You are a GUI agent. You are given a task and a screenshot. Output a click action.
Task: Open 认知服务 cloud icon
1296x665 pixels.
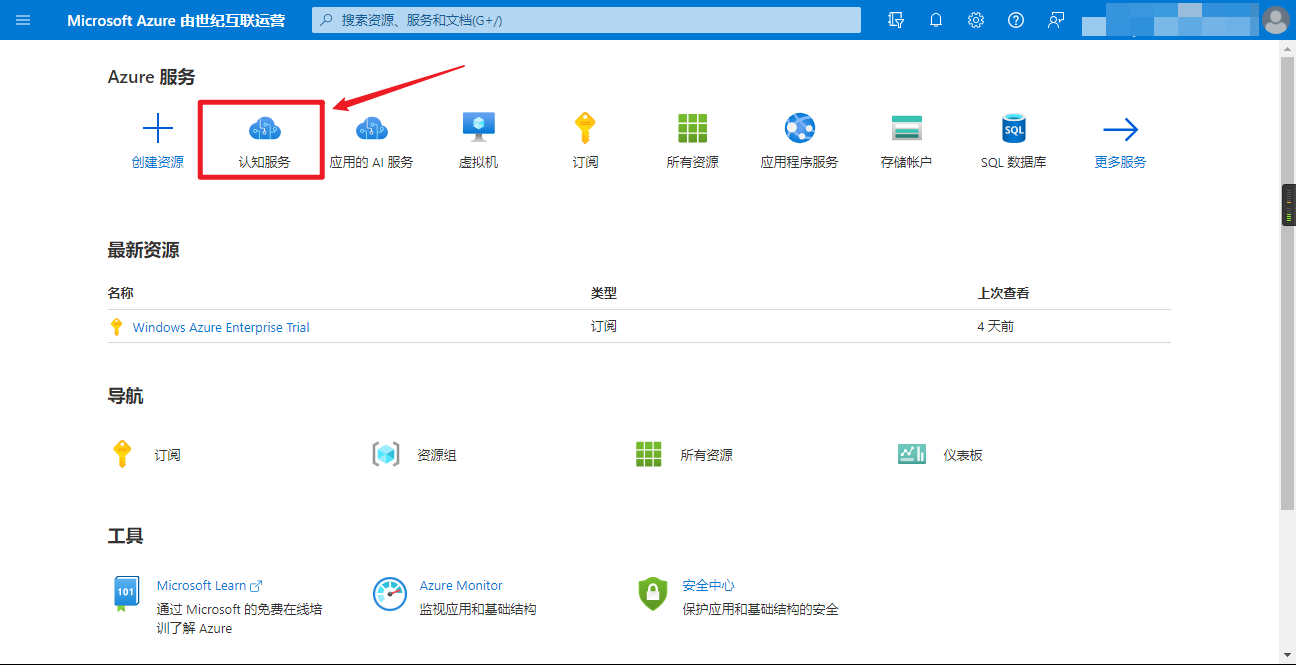265,128
